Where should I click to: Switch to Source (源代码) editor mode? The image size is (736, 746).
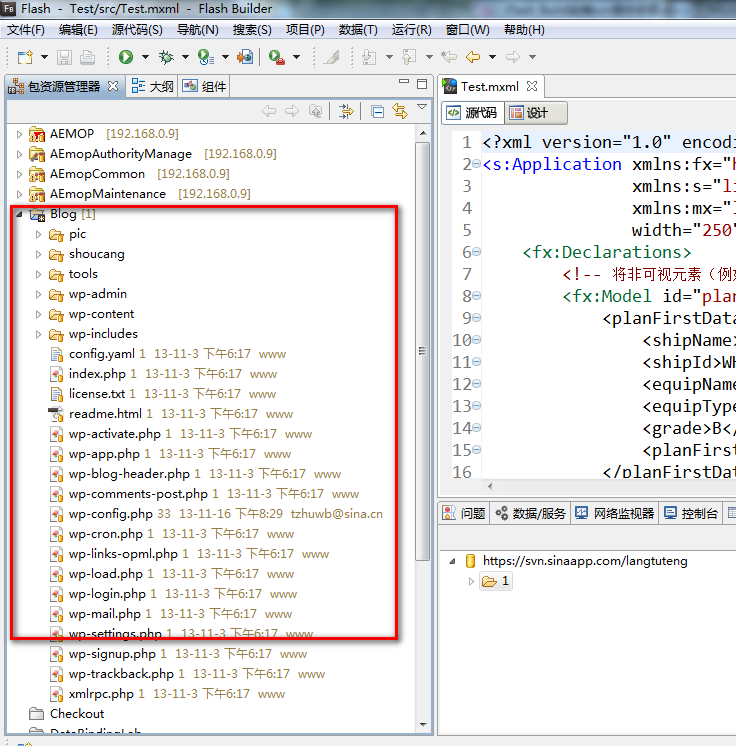[471, 113]
